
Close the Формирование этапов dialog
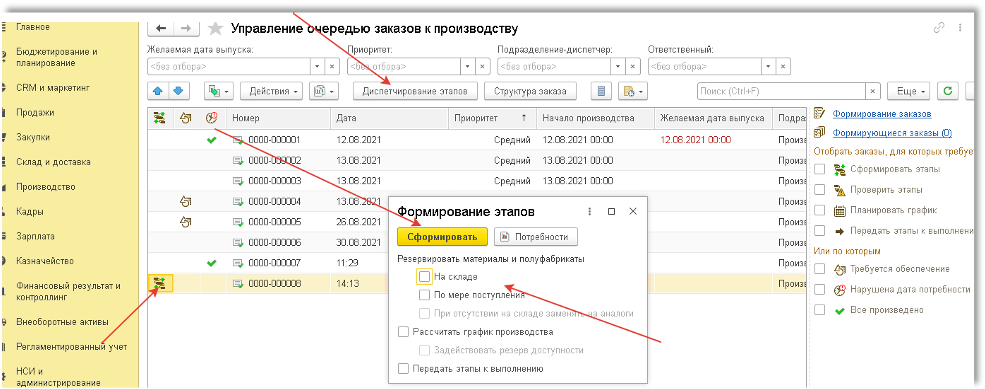[x=633, y=211]
